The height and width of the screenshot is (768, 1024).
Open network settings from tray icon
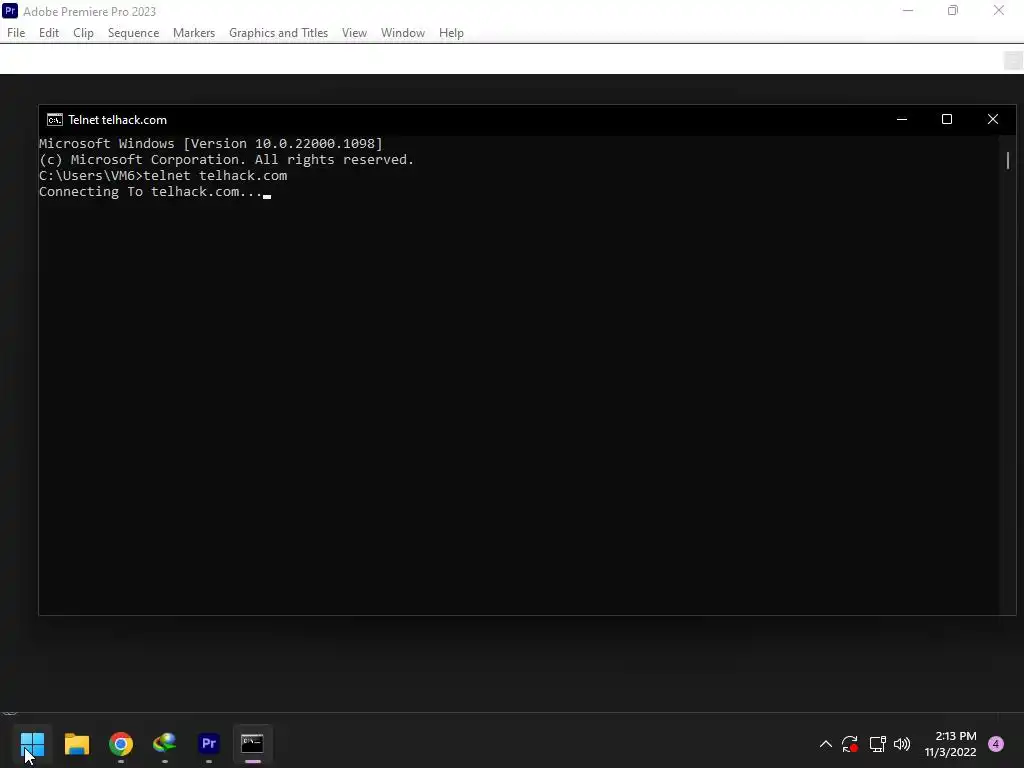pos(877,744)
